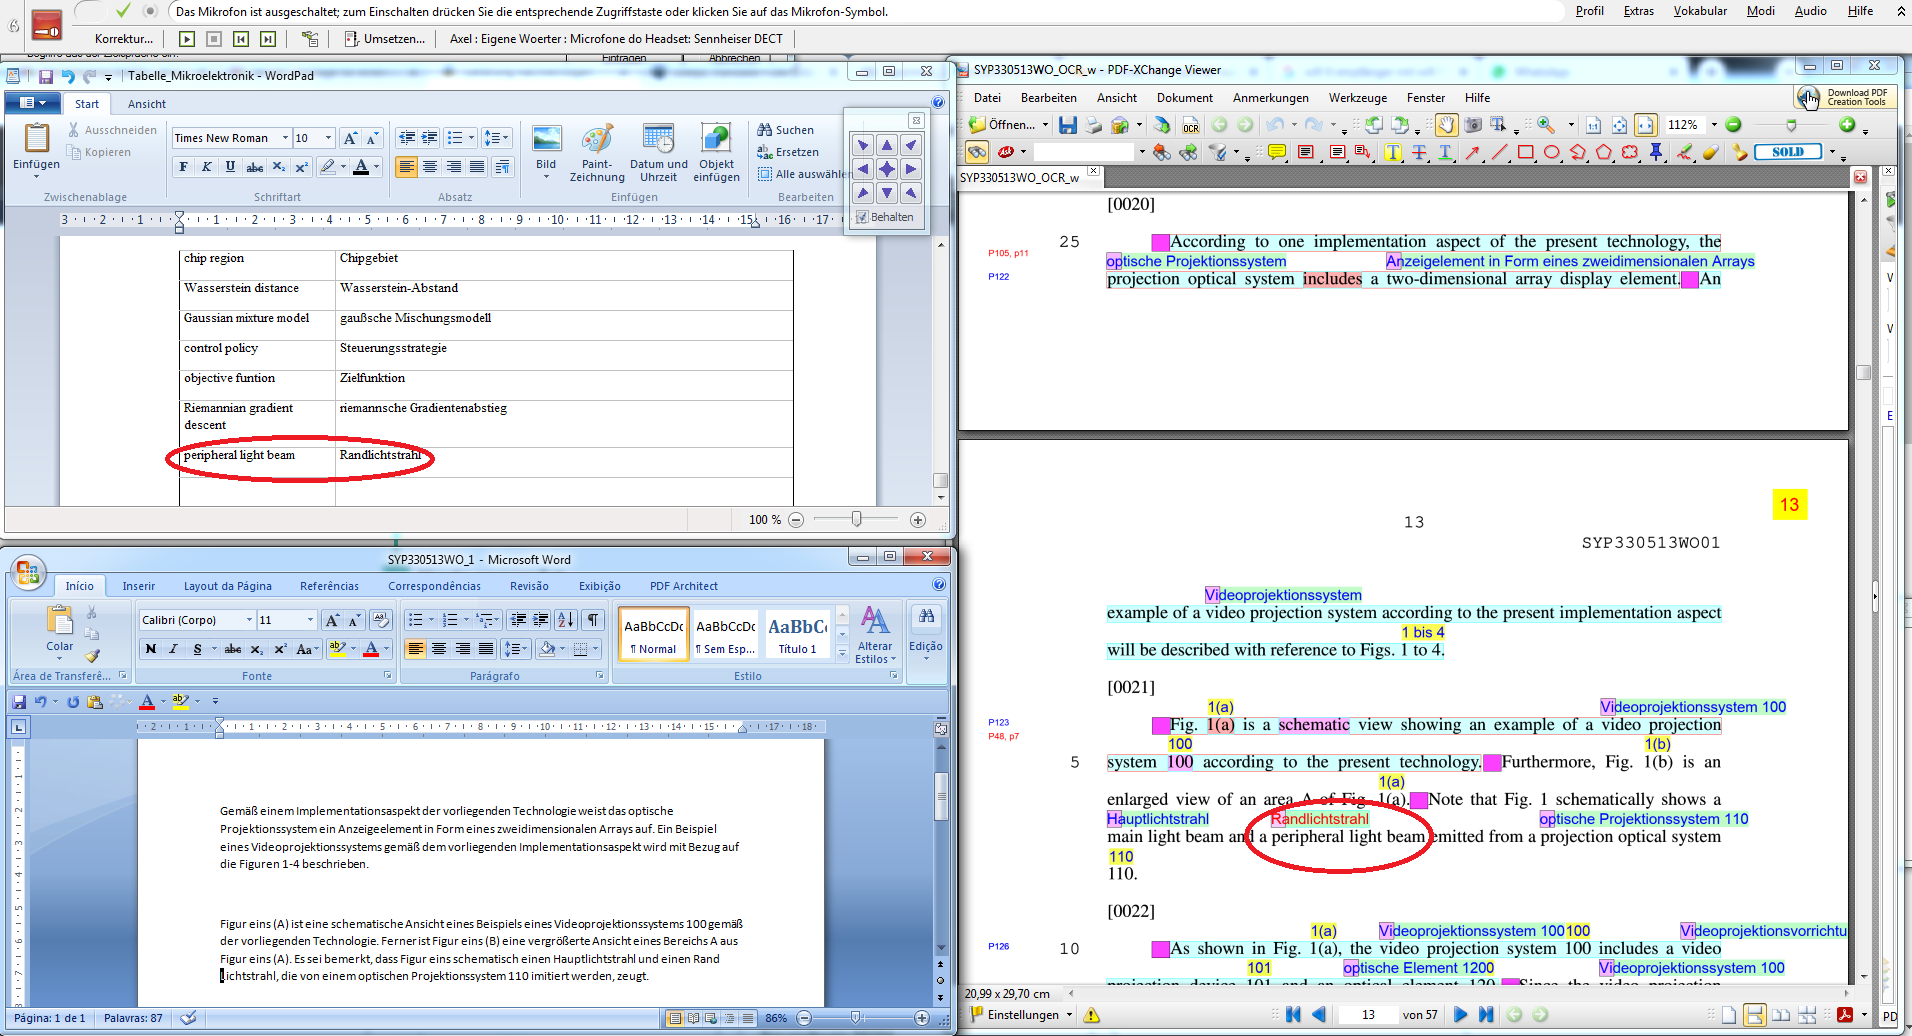
Task: Select the Hand tool in PDF viewer
Action: tap(1446, 125)
